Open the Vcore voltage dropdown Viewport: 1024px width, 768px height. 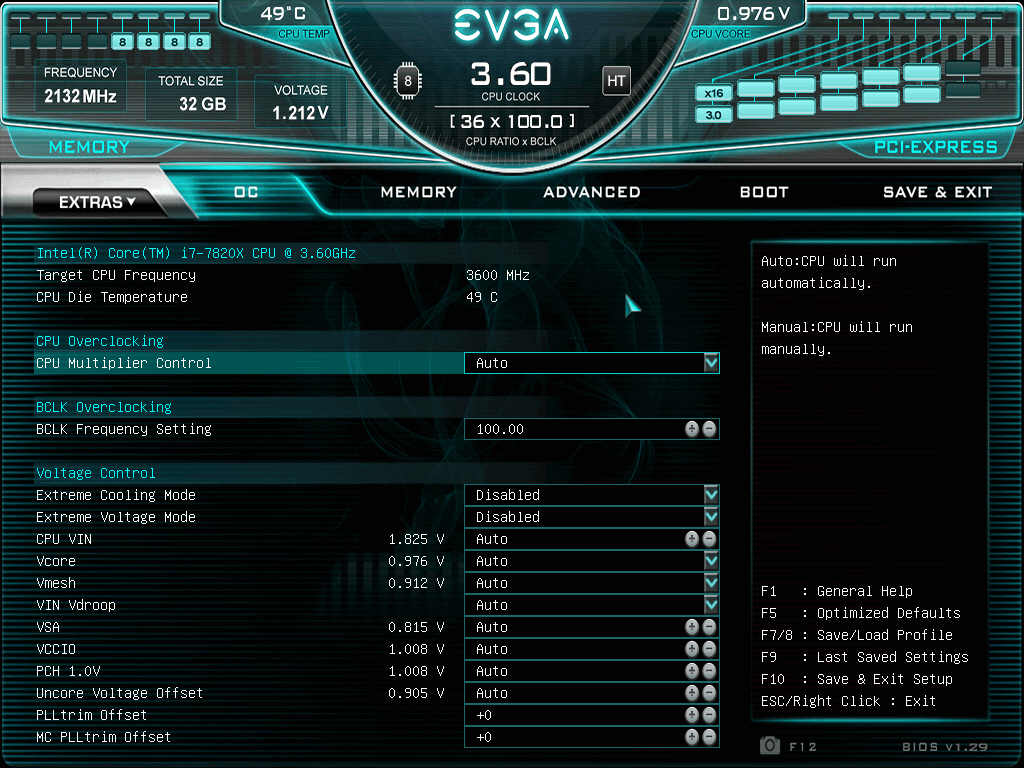pos(592,561)
